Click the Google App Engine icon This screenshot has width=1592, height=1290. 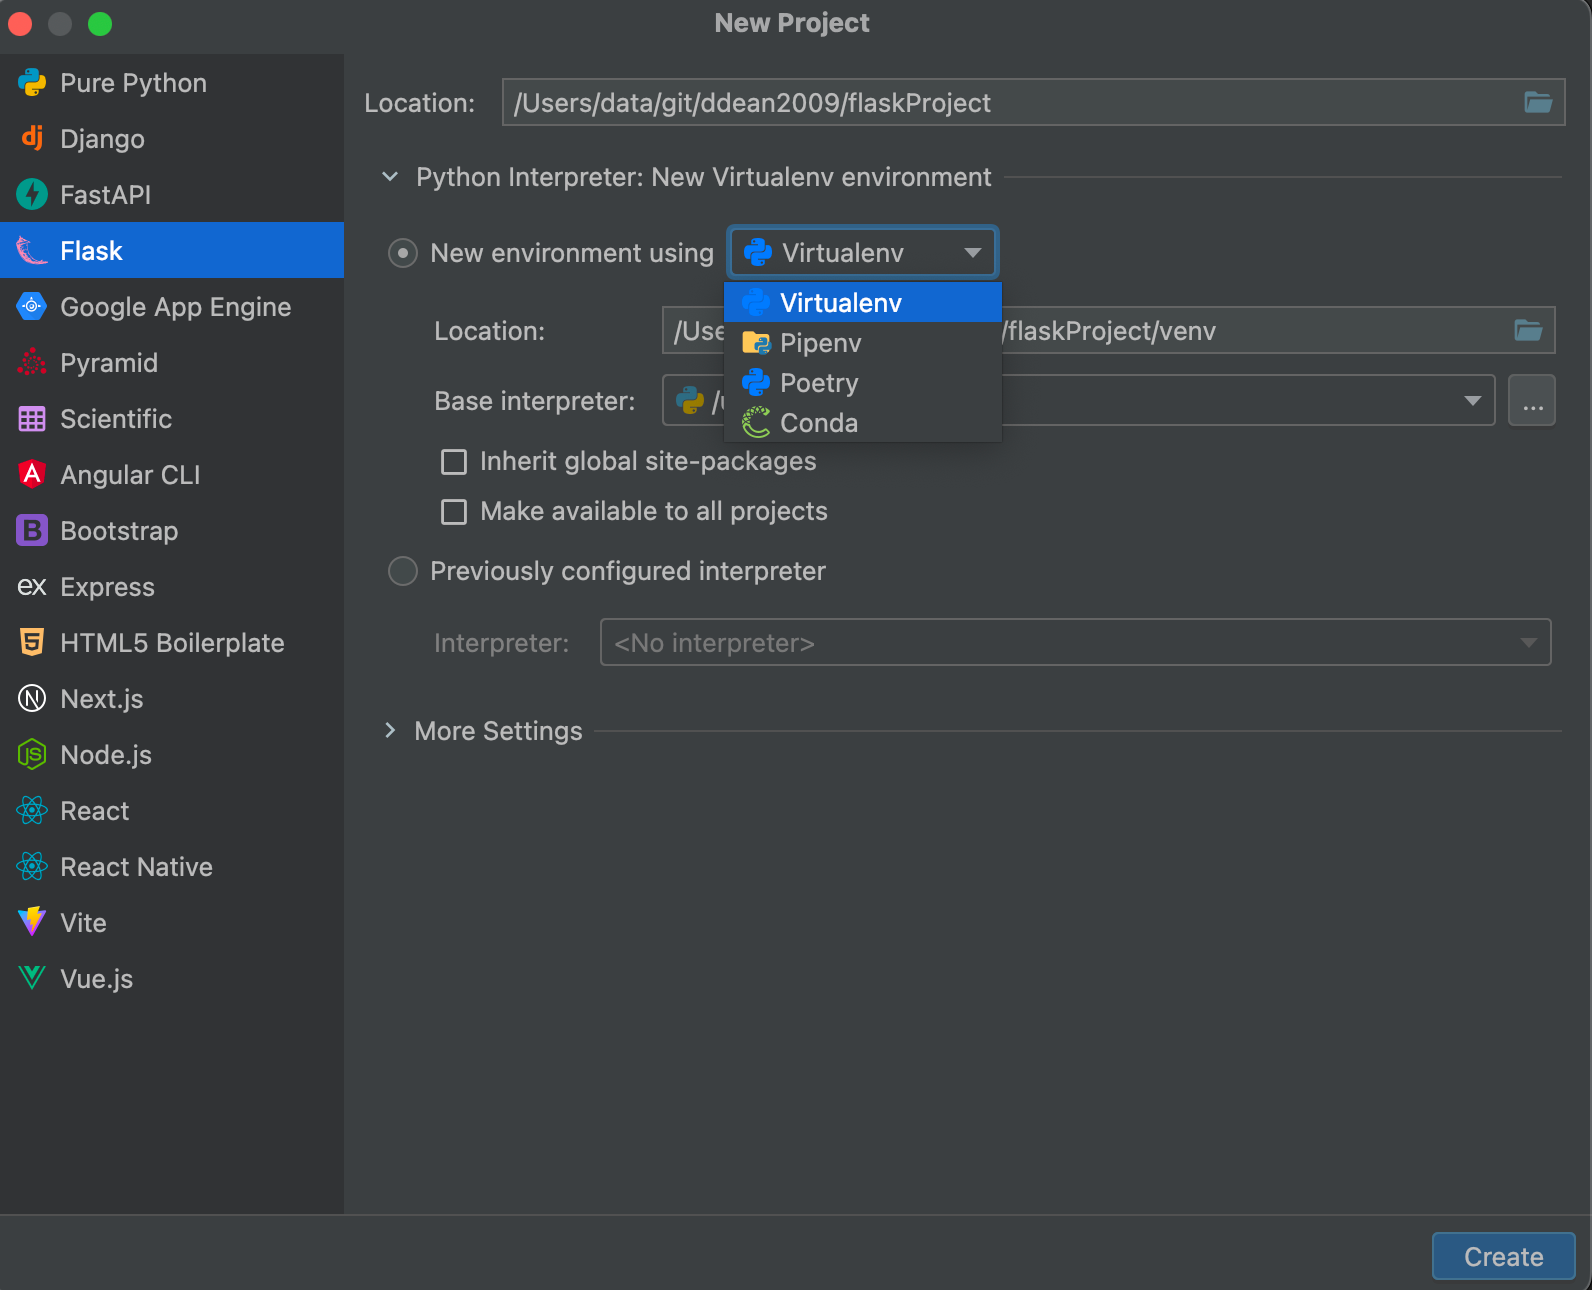pos(32,306)
